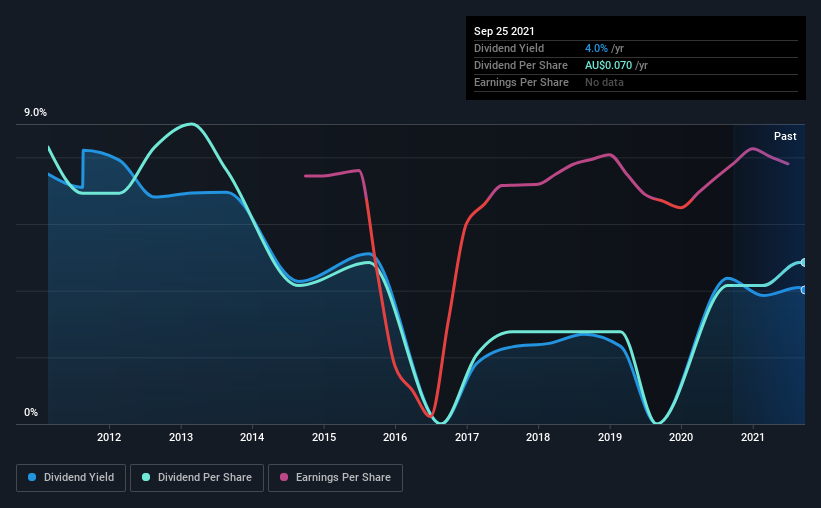Click the pink Earnings Per Share legend dot
Screen dimensions: 821x508
point(284,477)
